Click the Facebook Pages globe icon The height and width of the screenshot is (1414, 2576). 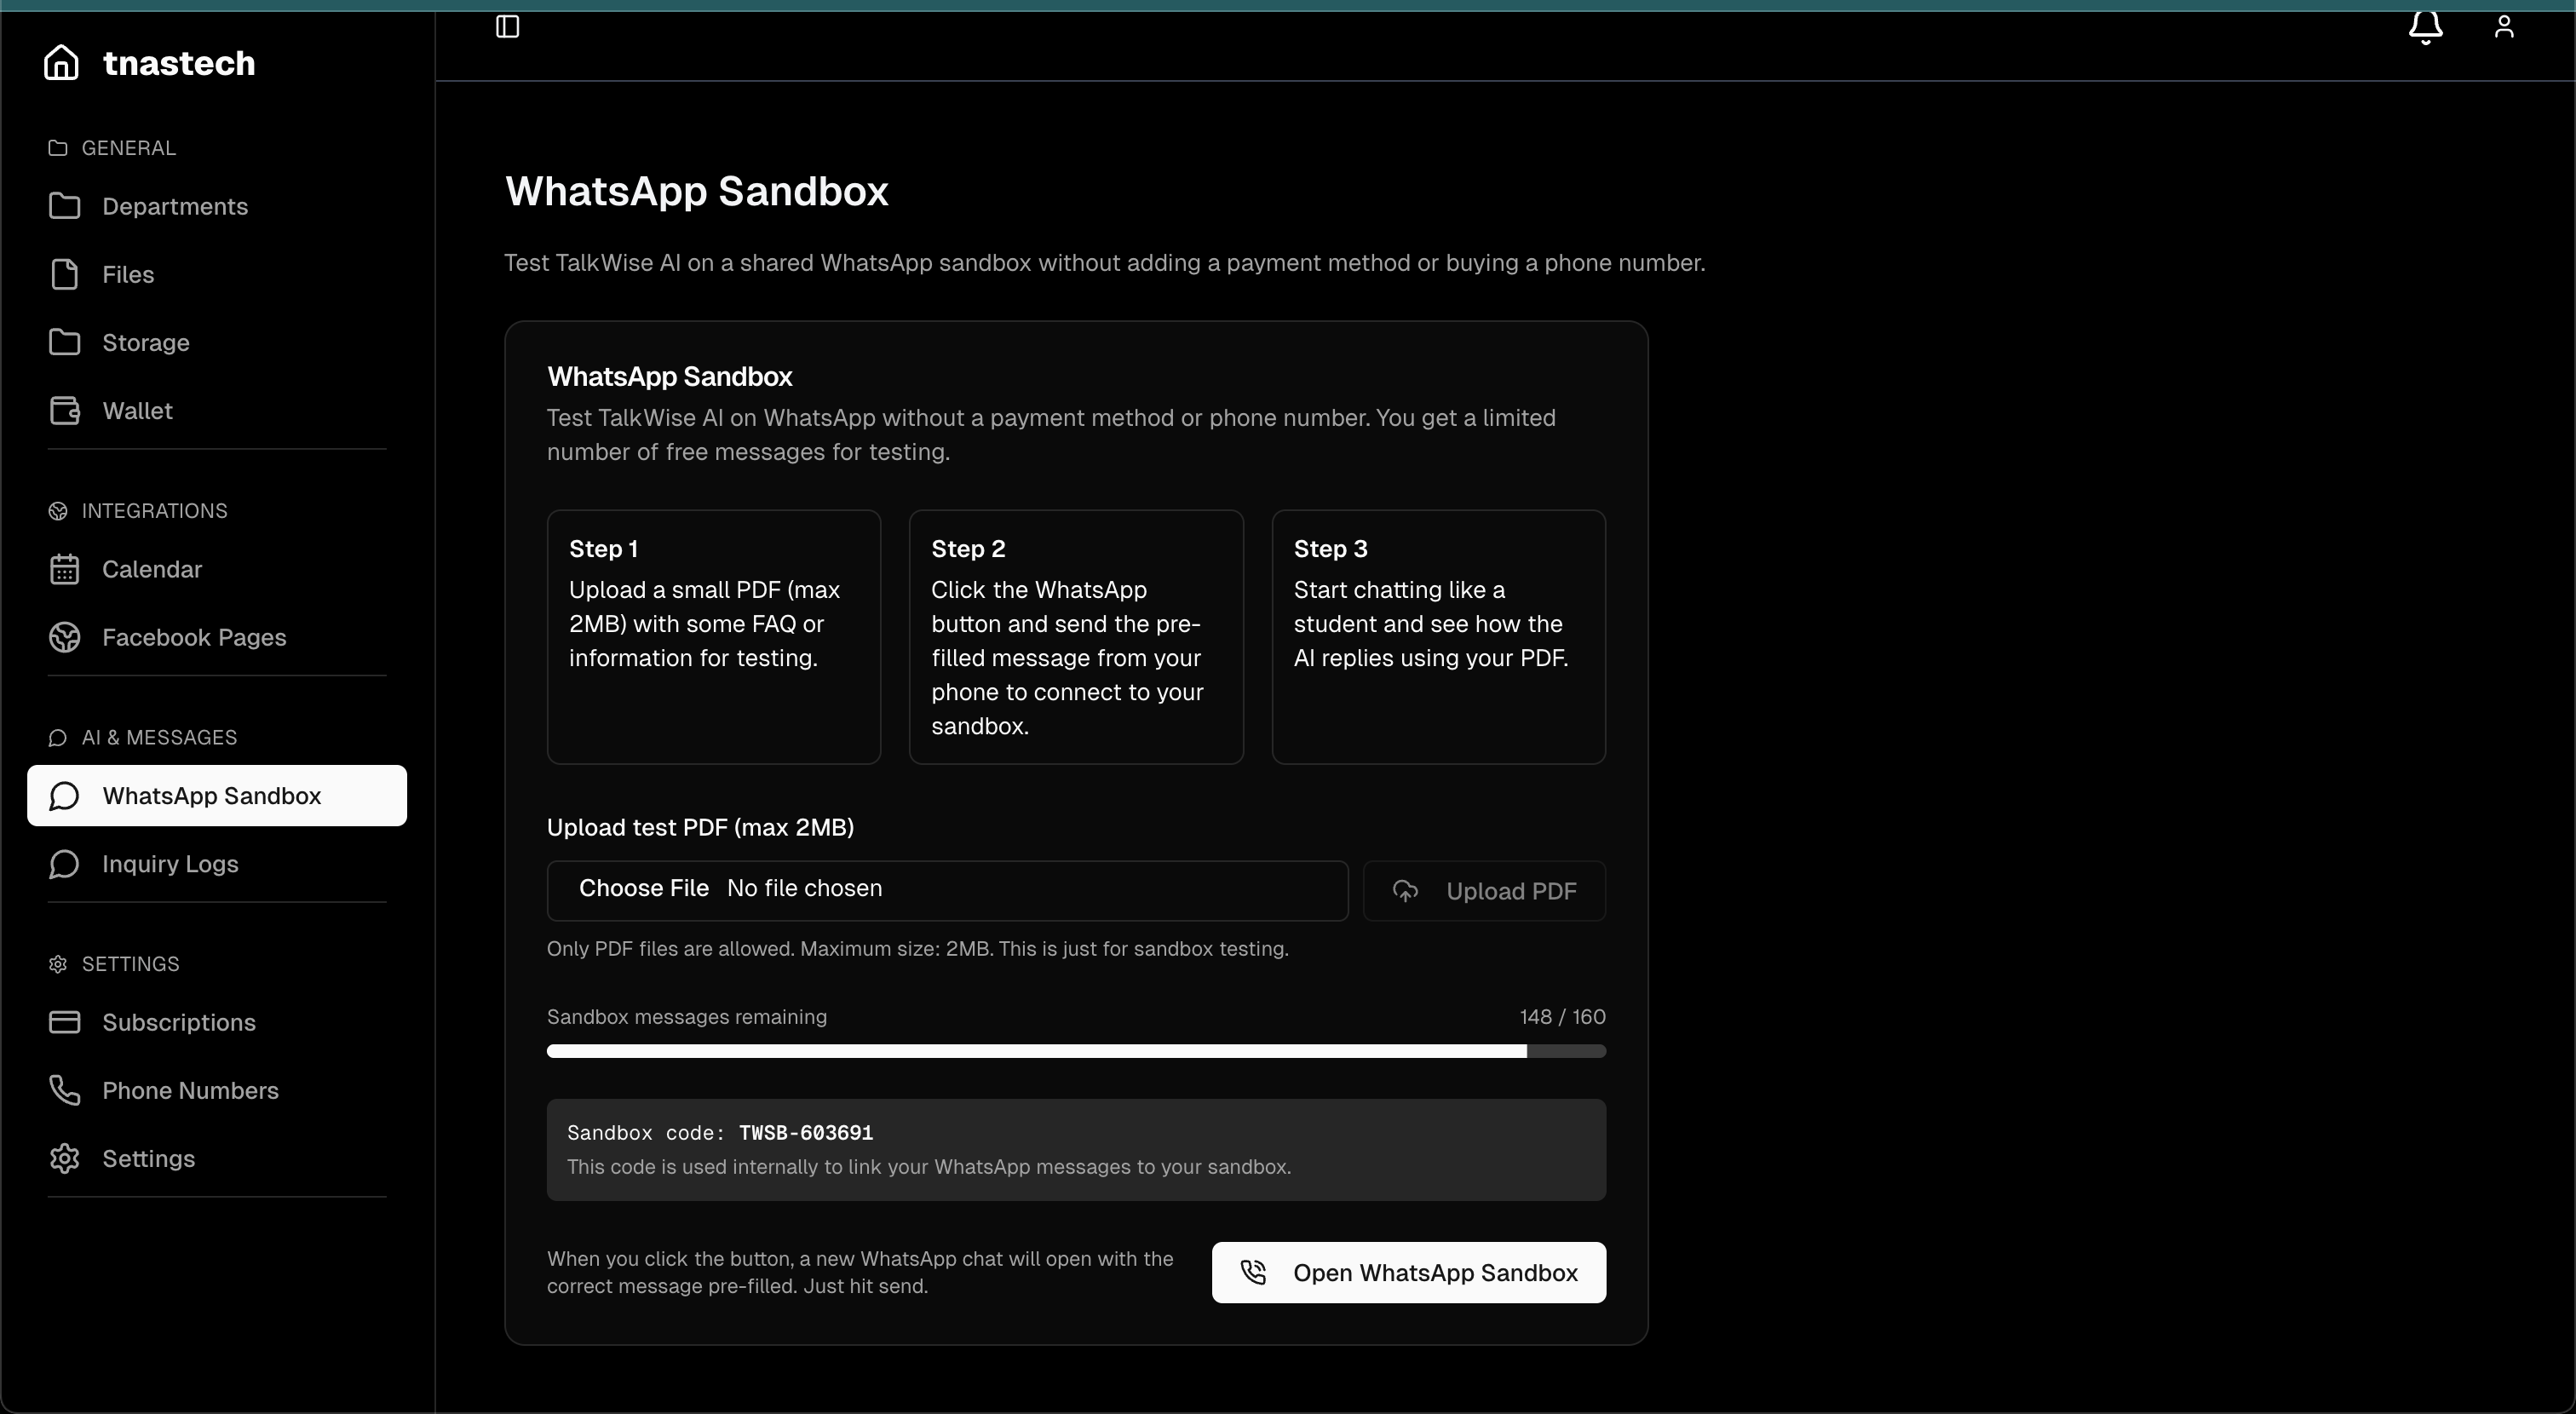pyautogui.click(x=64, y=637)
